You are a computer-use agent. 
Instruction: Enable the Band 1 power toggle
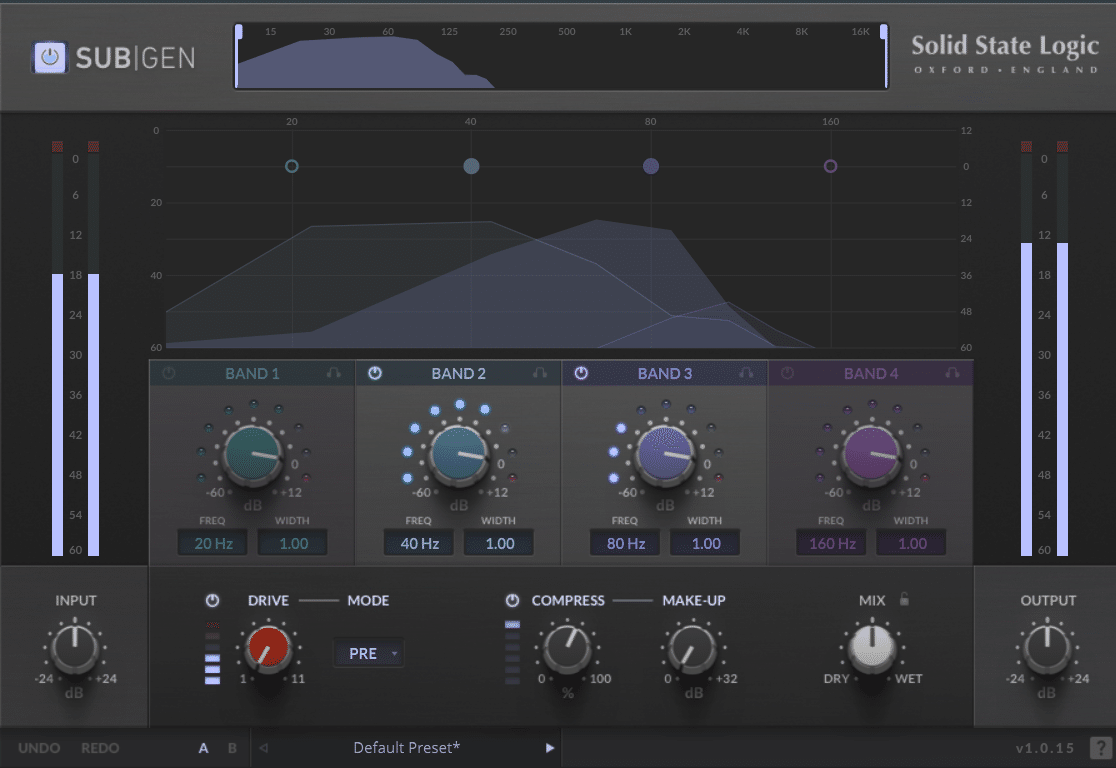pyautogui.click(x=170, y=373)
